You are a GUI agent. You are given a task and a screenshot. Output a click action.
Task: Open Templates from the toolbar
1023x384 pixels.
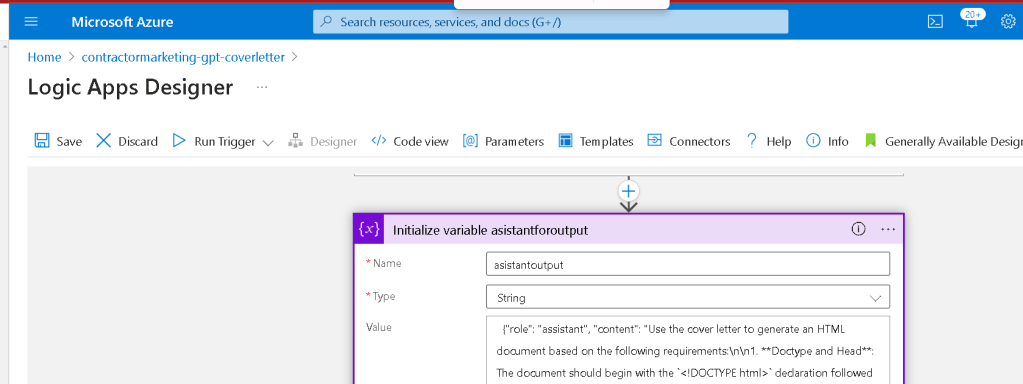point(596,141)
